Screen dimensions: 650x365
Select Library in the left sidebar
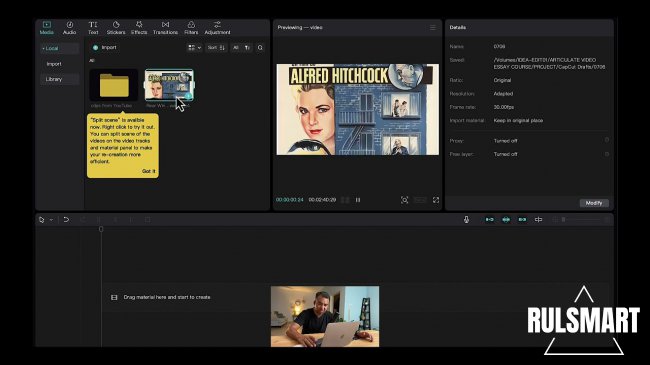59,79
